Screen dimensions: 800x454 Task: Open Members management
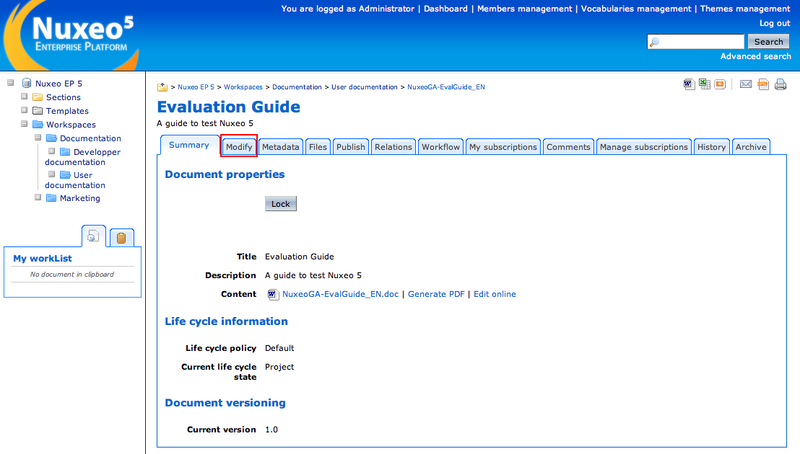pos(524,9)
